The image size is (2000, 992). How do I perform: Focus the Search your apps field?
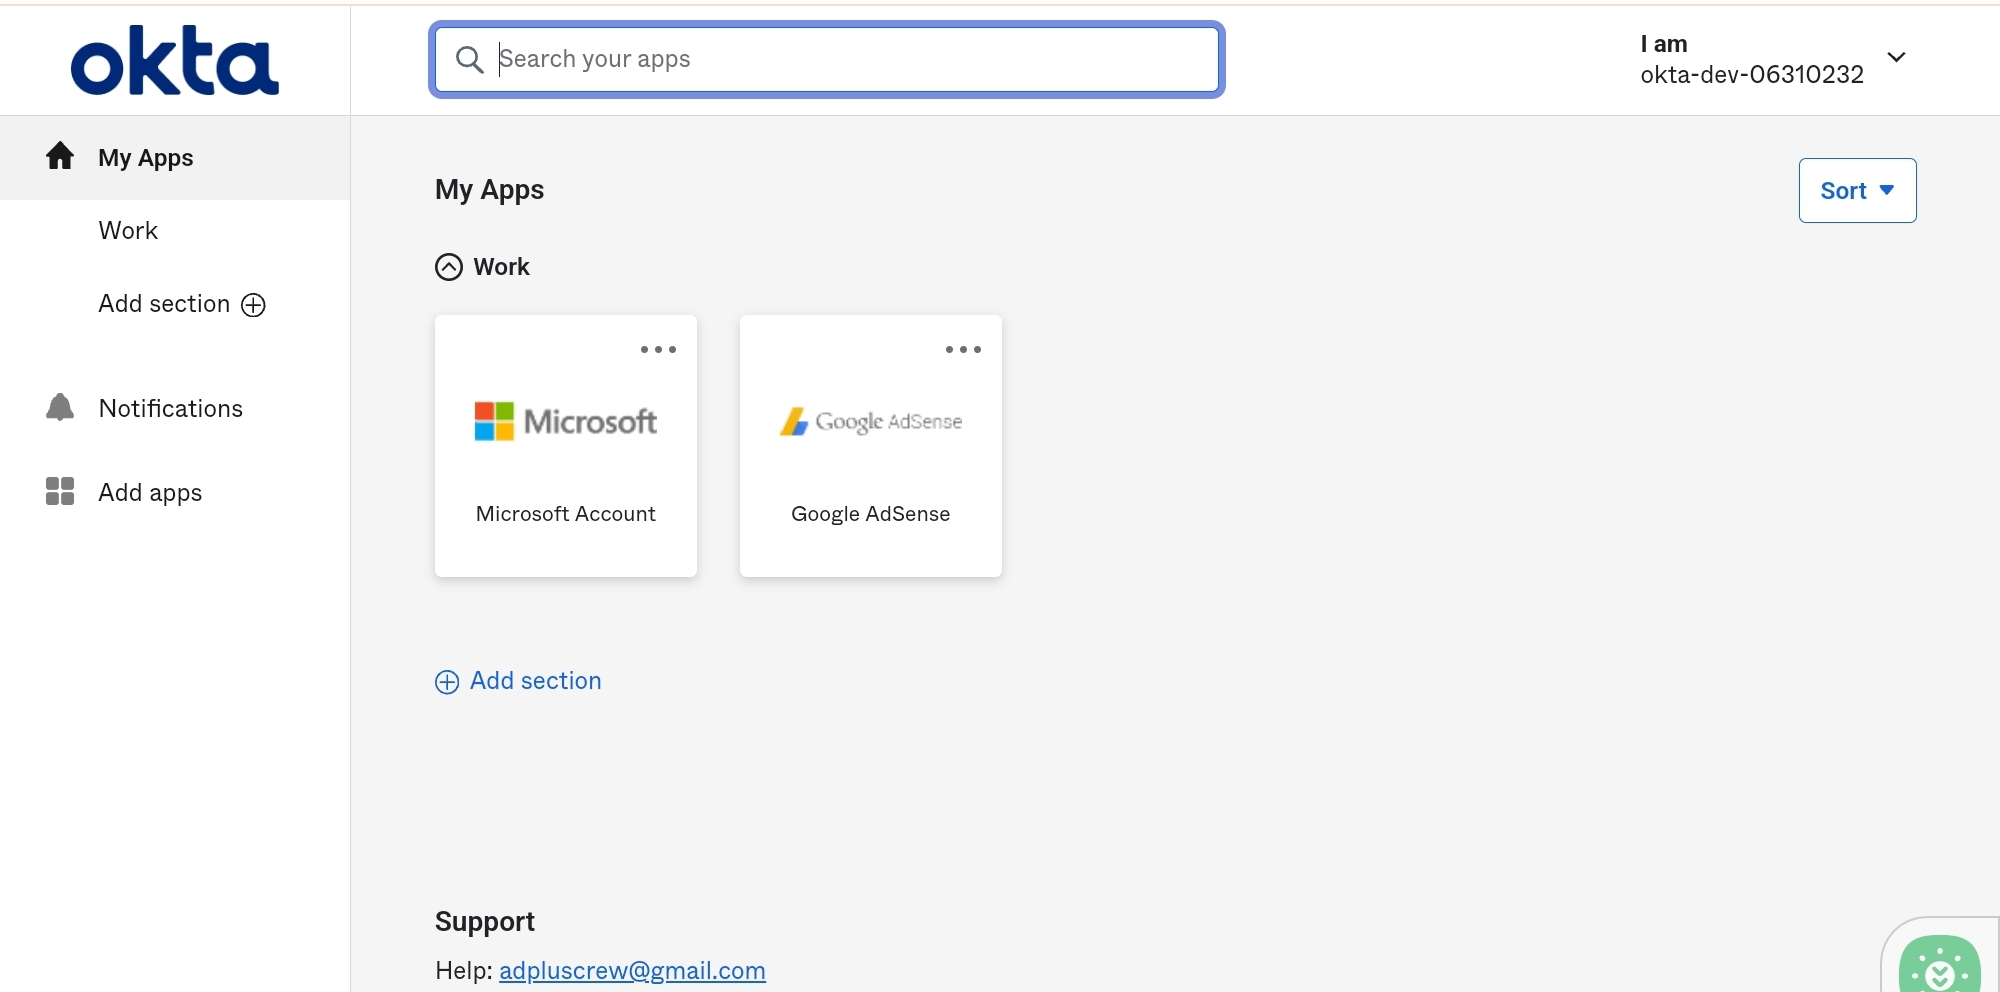tap(850, 60)
